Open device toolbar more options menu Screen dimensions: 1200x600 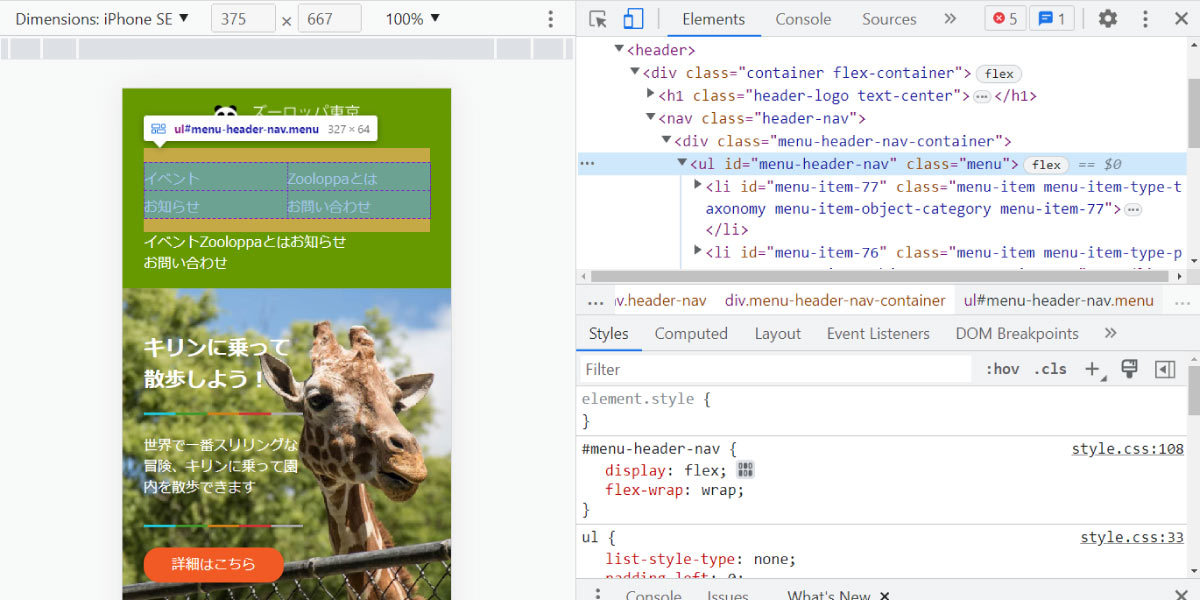[x=550, y=19]
